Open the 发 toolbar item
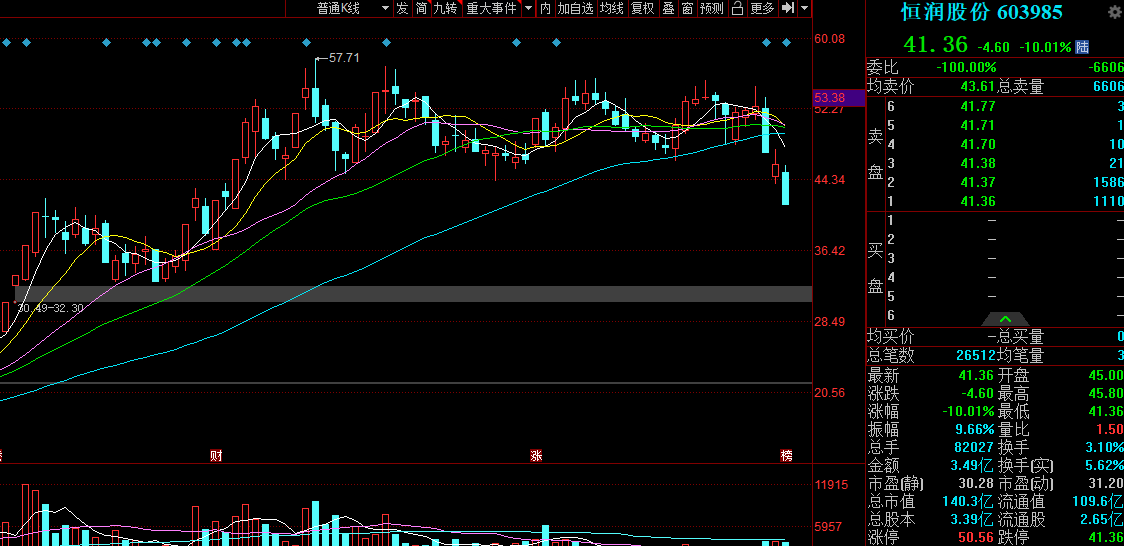This screenshot has width=1124, height=546. pyautogui.click(x=402, y=9)
